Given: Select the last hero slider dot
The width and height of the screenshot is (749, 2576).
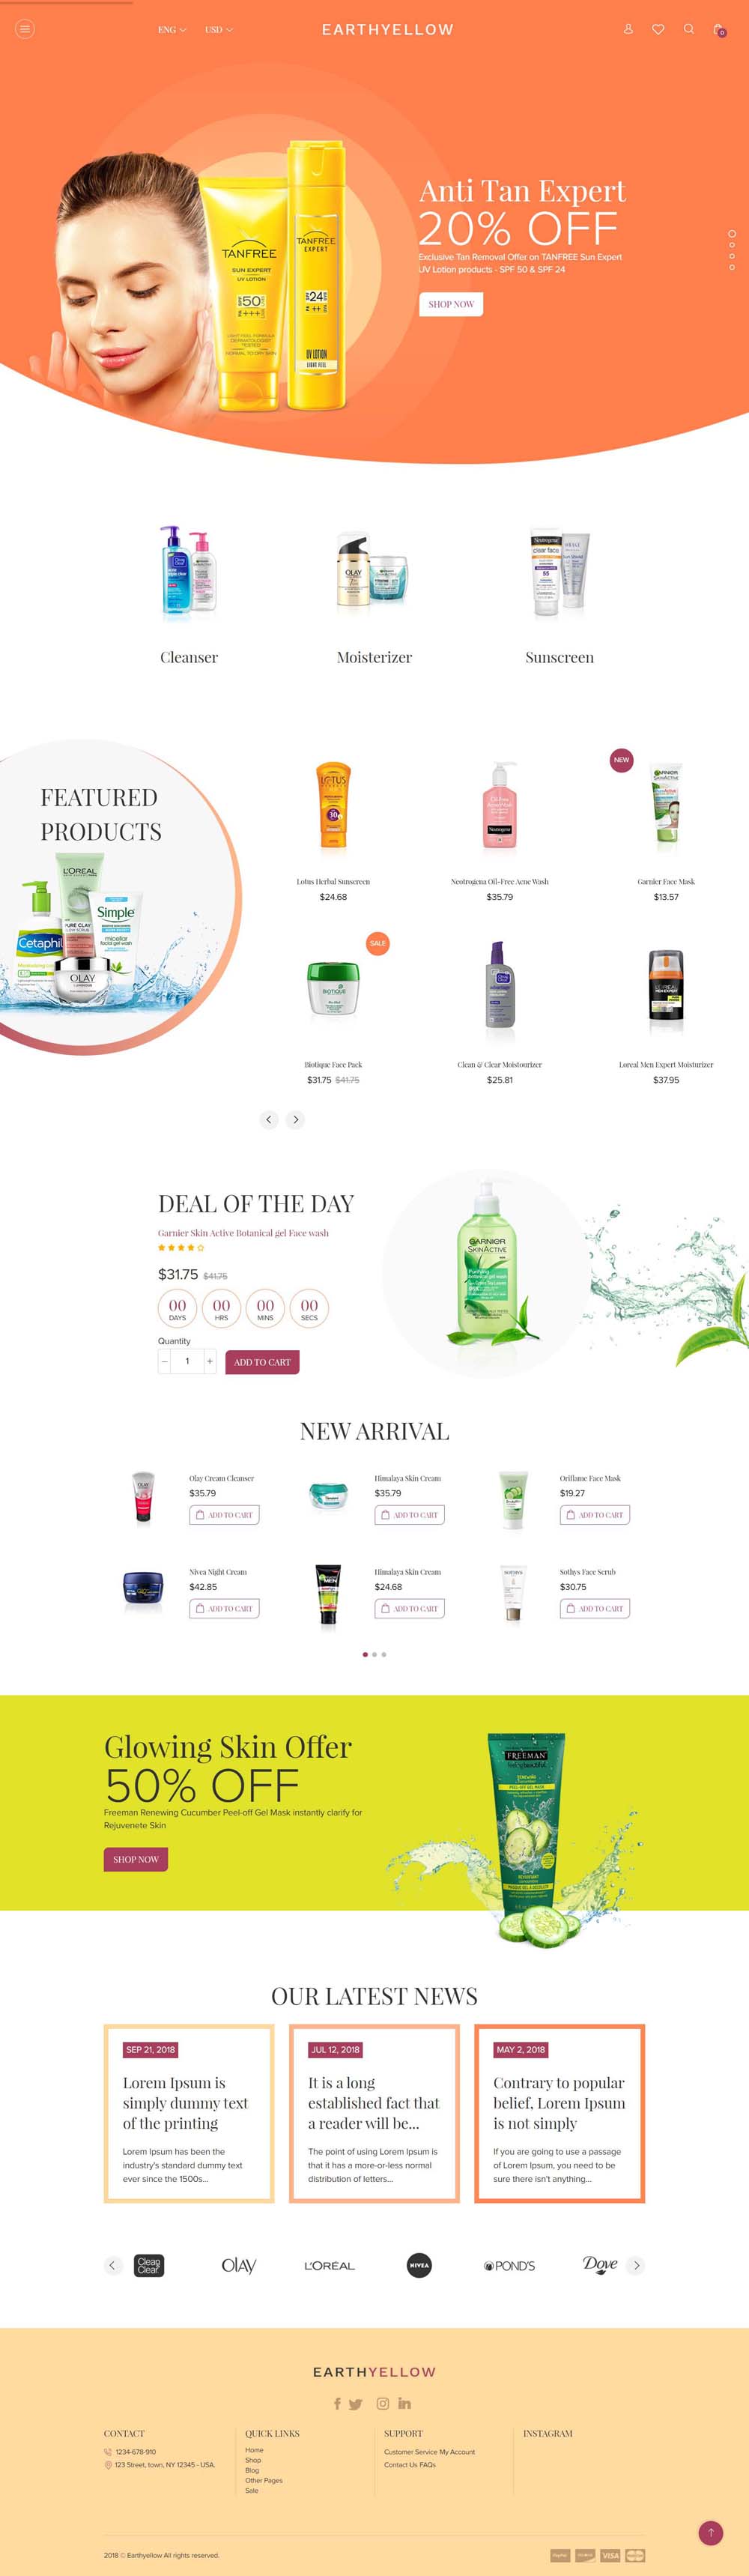Looking at the screenshot, I should [732, 267].
